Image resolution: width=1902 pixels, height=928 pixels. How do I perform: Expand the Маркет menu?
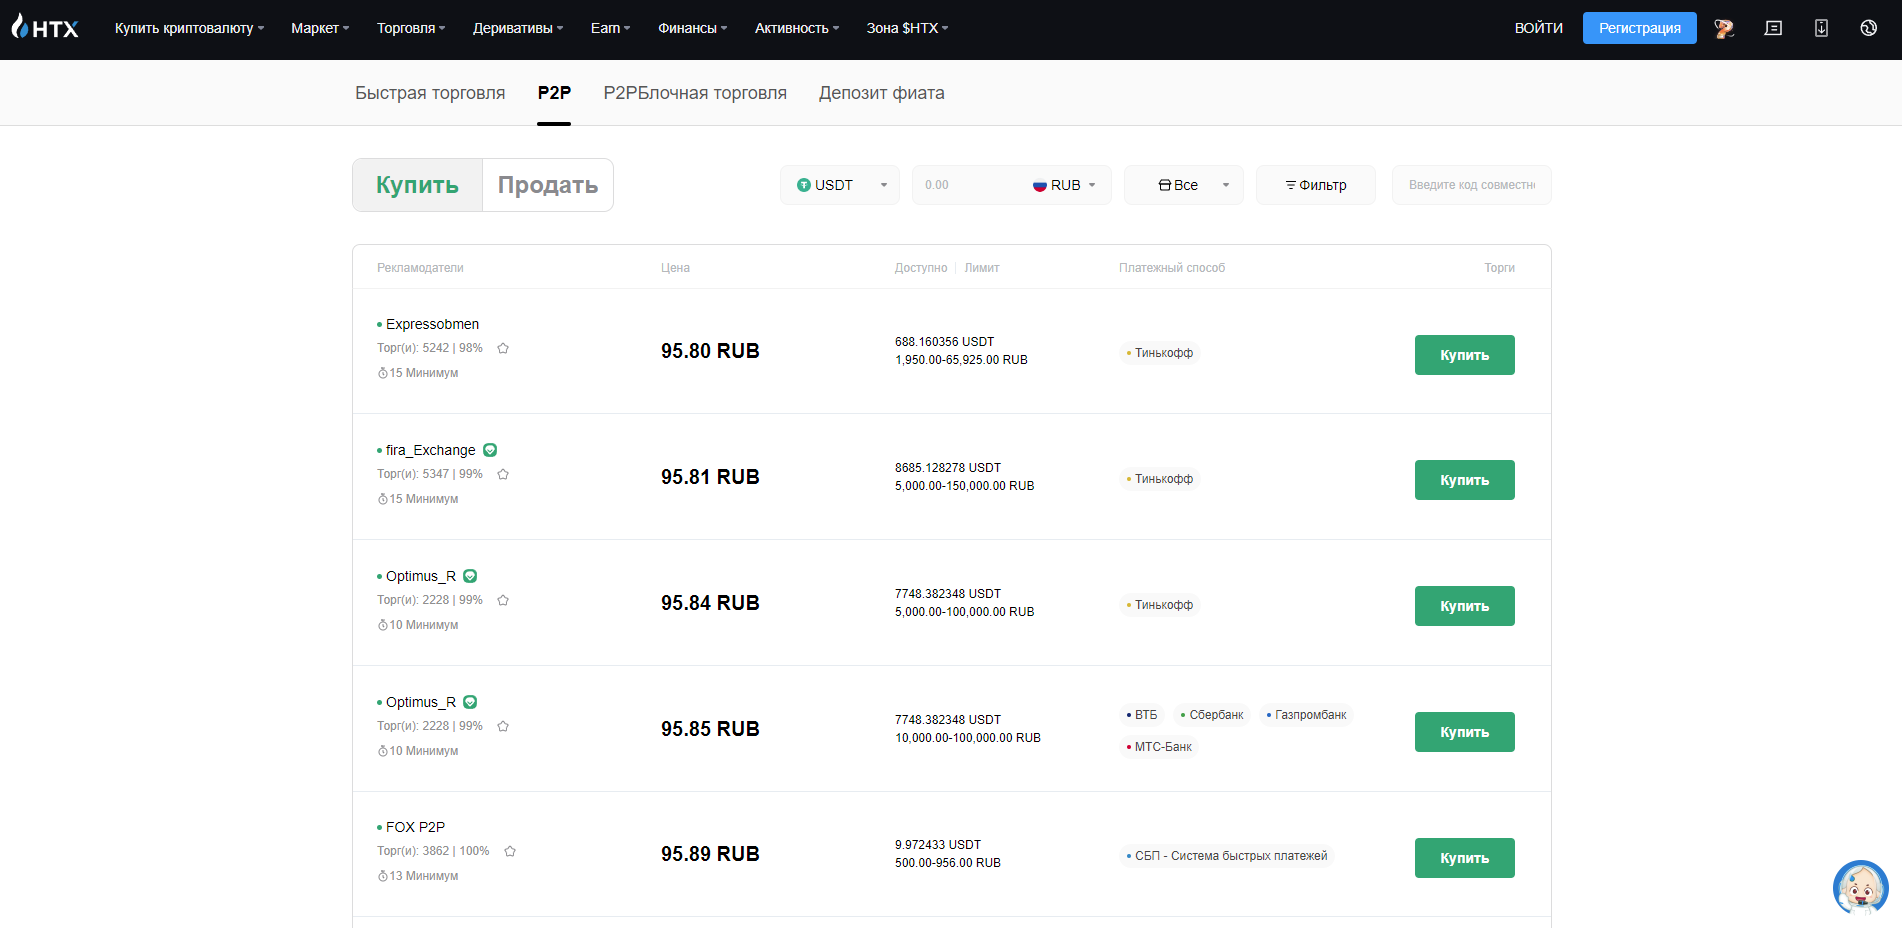pyautogui.click(x=320, y=28)
